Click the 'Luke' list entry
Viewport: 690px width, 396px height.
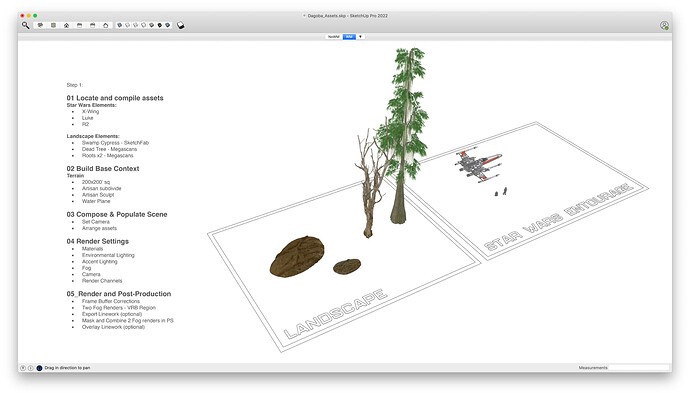[87, 118]
